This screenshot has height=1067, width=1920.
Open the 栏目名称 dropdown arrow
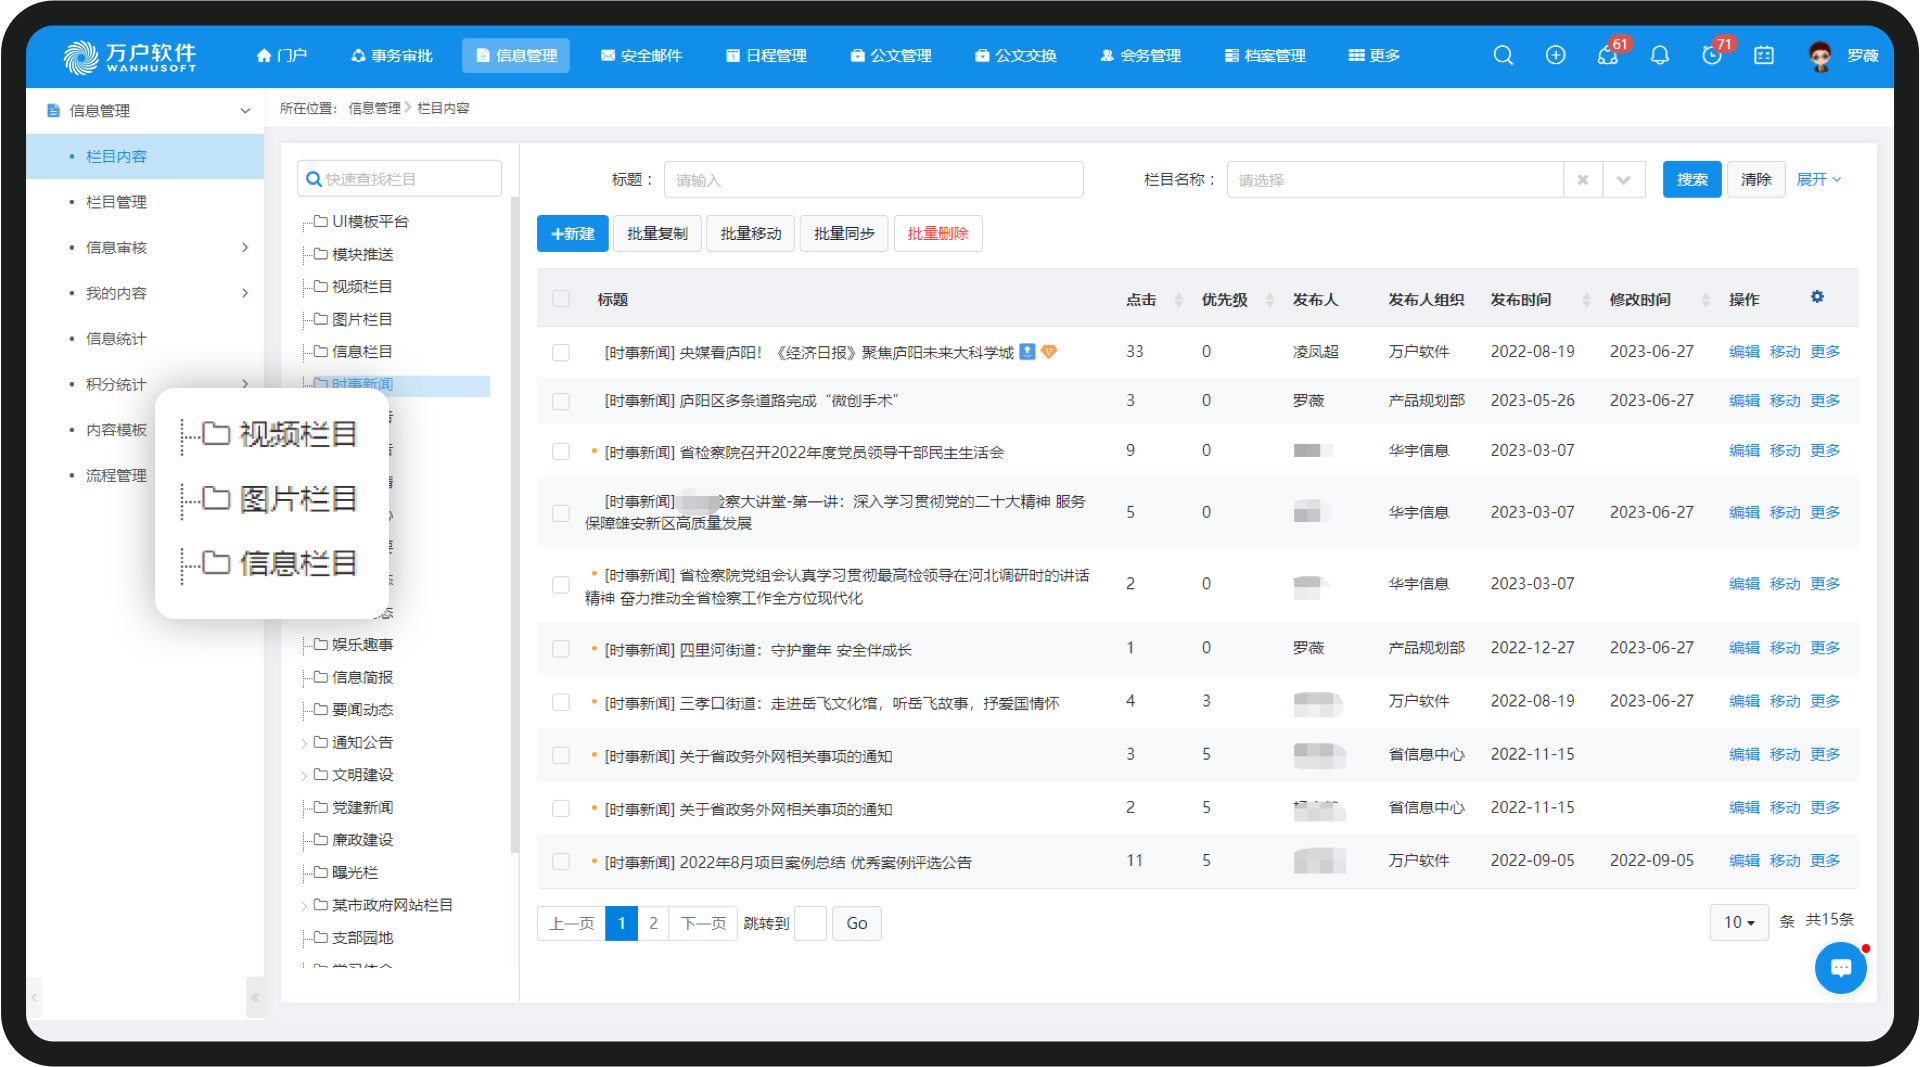[1623, 180]
